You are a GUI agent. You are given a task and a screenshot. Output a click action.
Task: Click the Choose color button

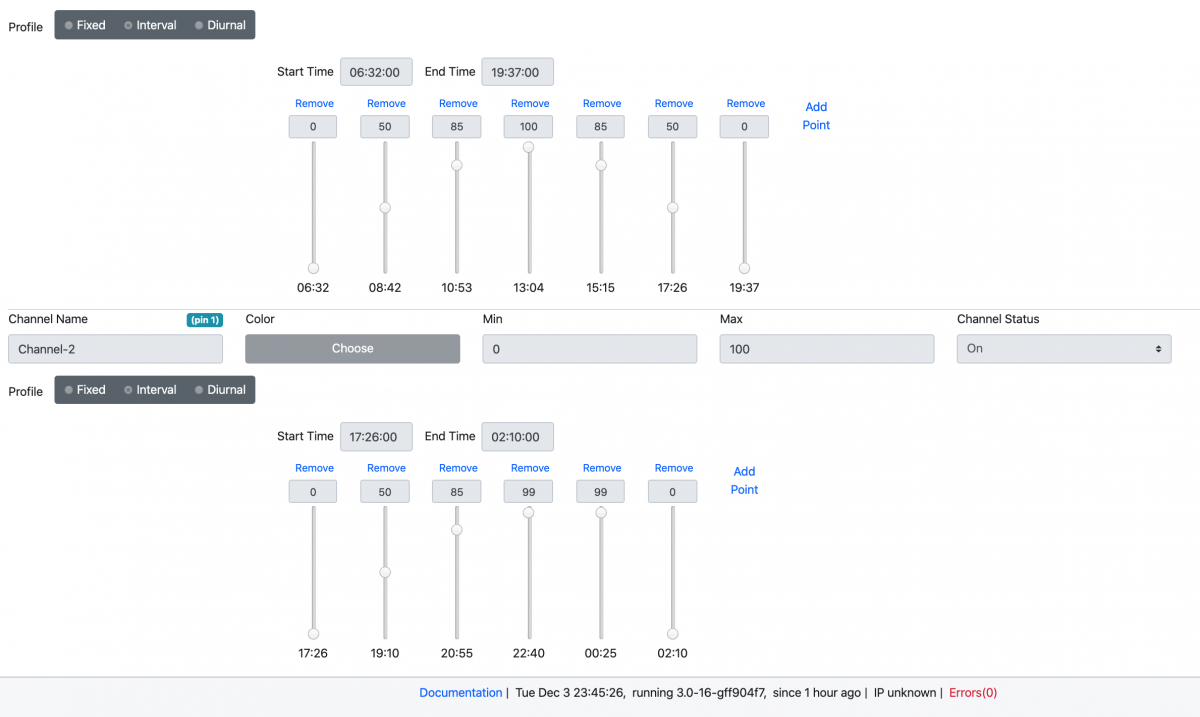pyautogui.click(x=352, y=349)
